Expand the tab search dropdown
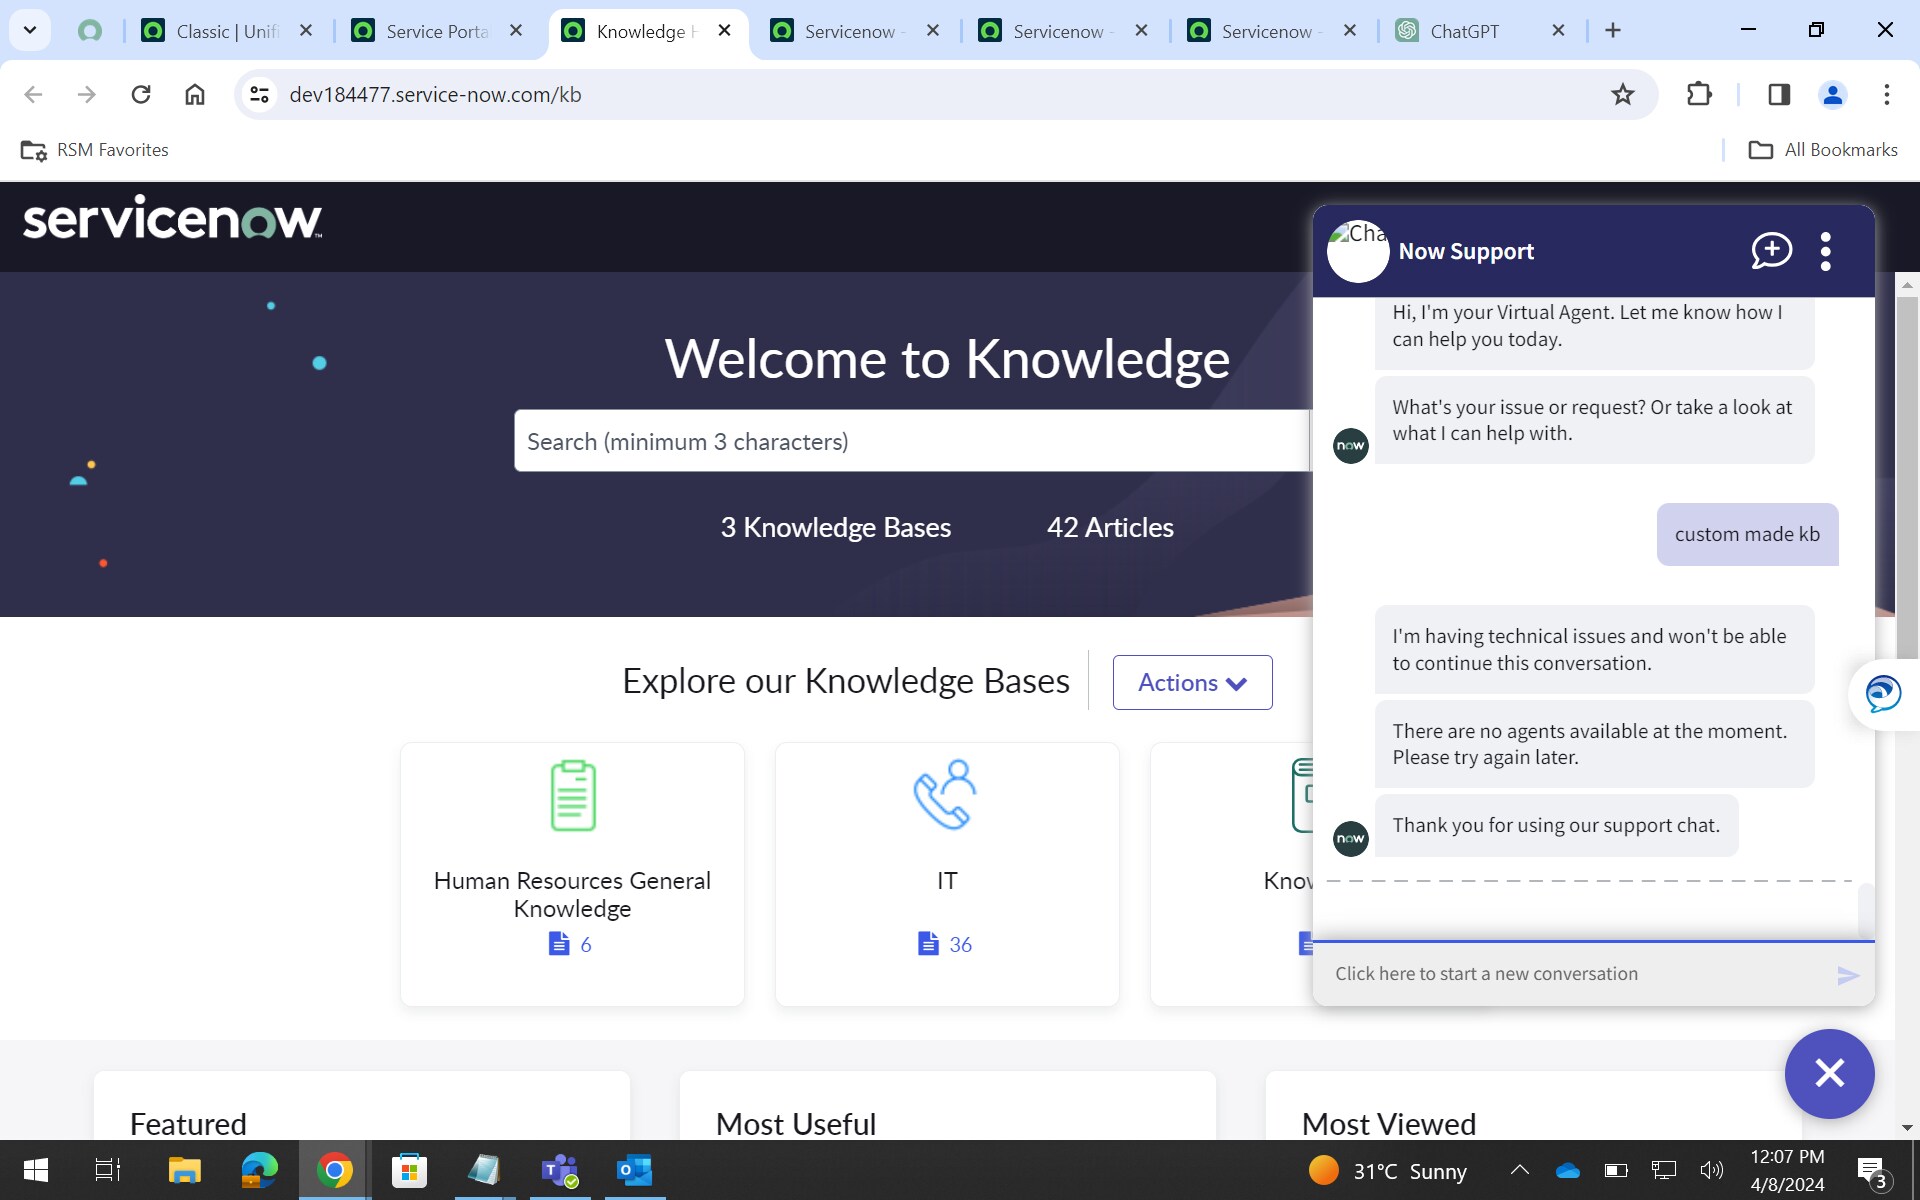This screenshot has height=1200, width=1920. pos(30,30)
